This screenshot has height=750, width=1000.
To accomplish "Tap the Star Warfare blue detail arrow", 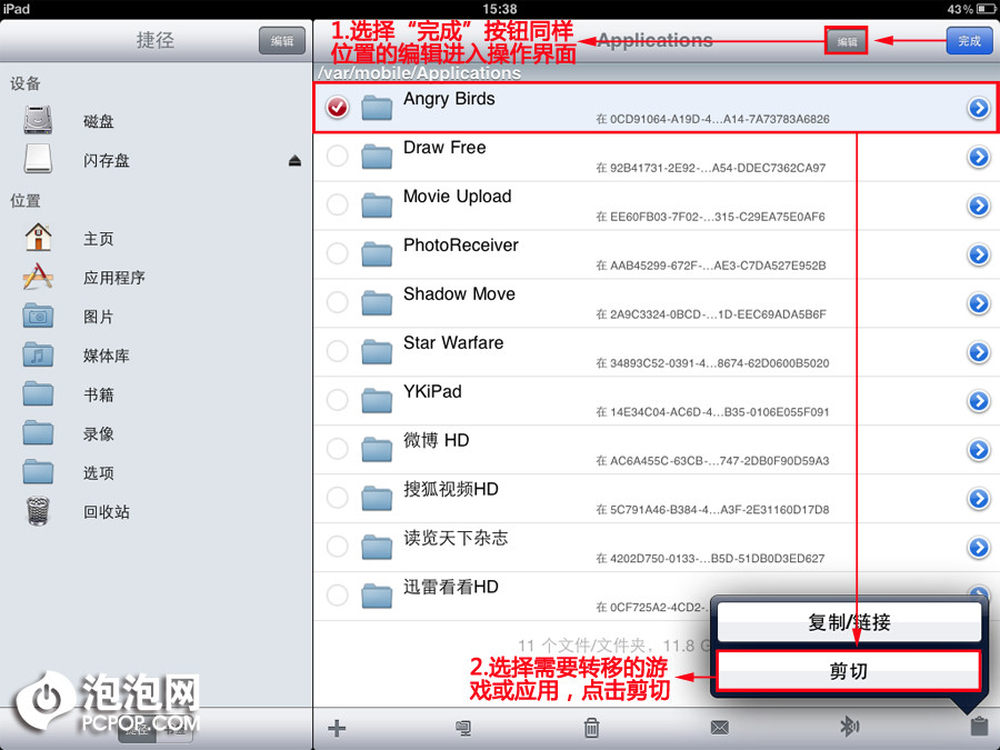I will coord(978,352).
